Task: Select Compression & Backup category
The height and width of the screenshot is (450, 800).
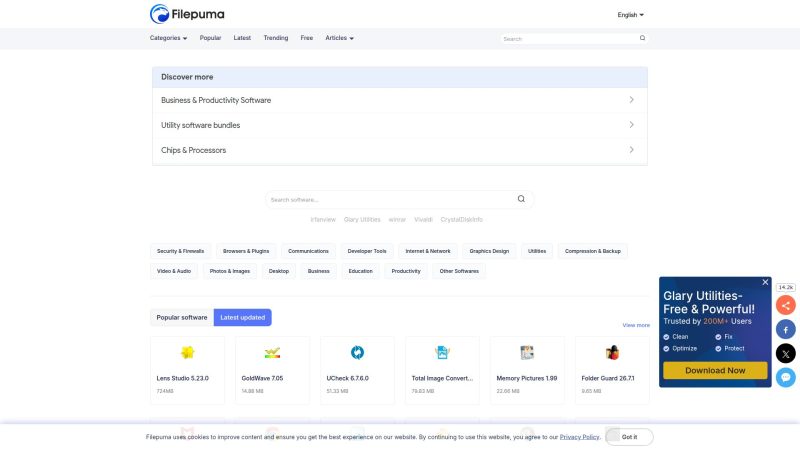Action: tap(592, 251)
